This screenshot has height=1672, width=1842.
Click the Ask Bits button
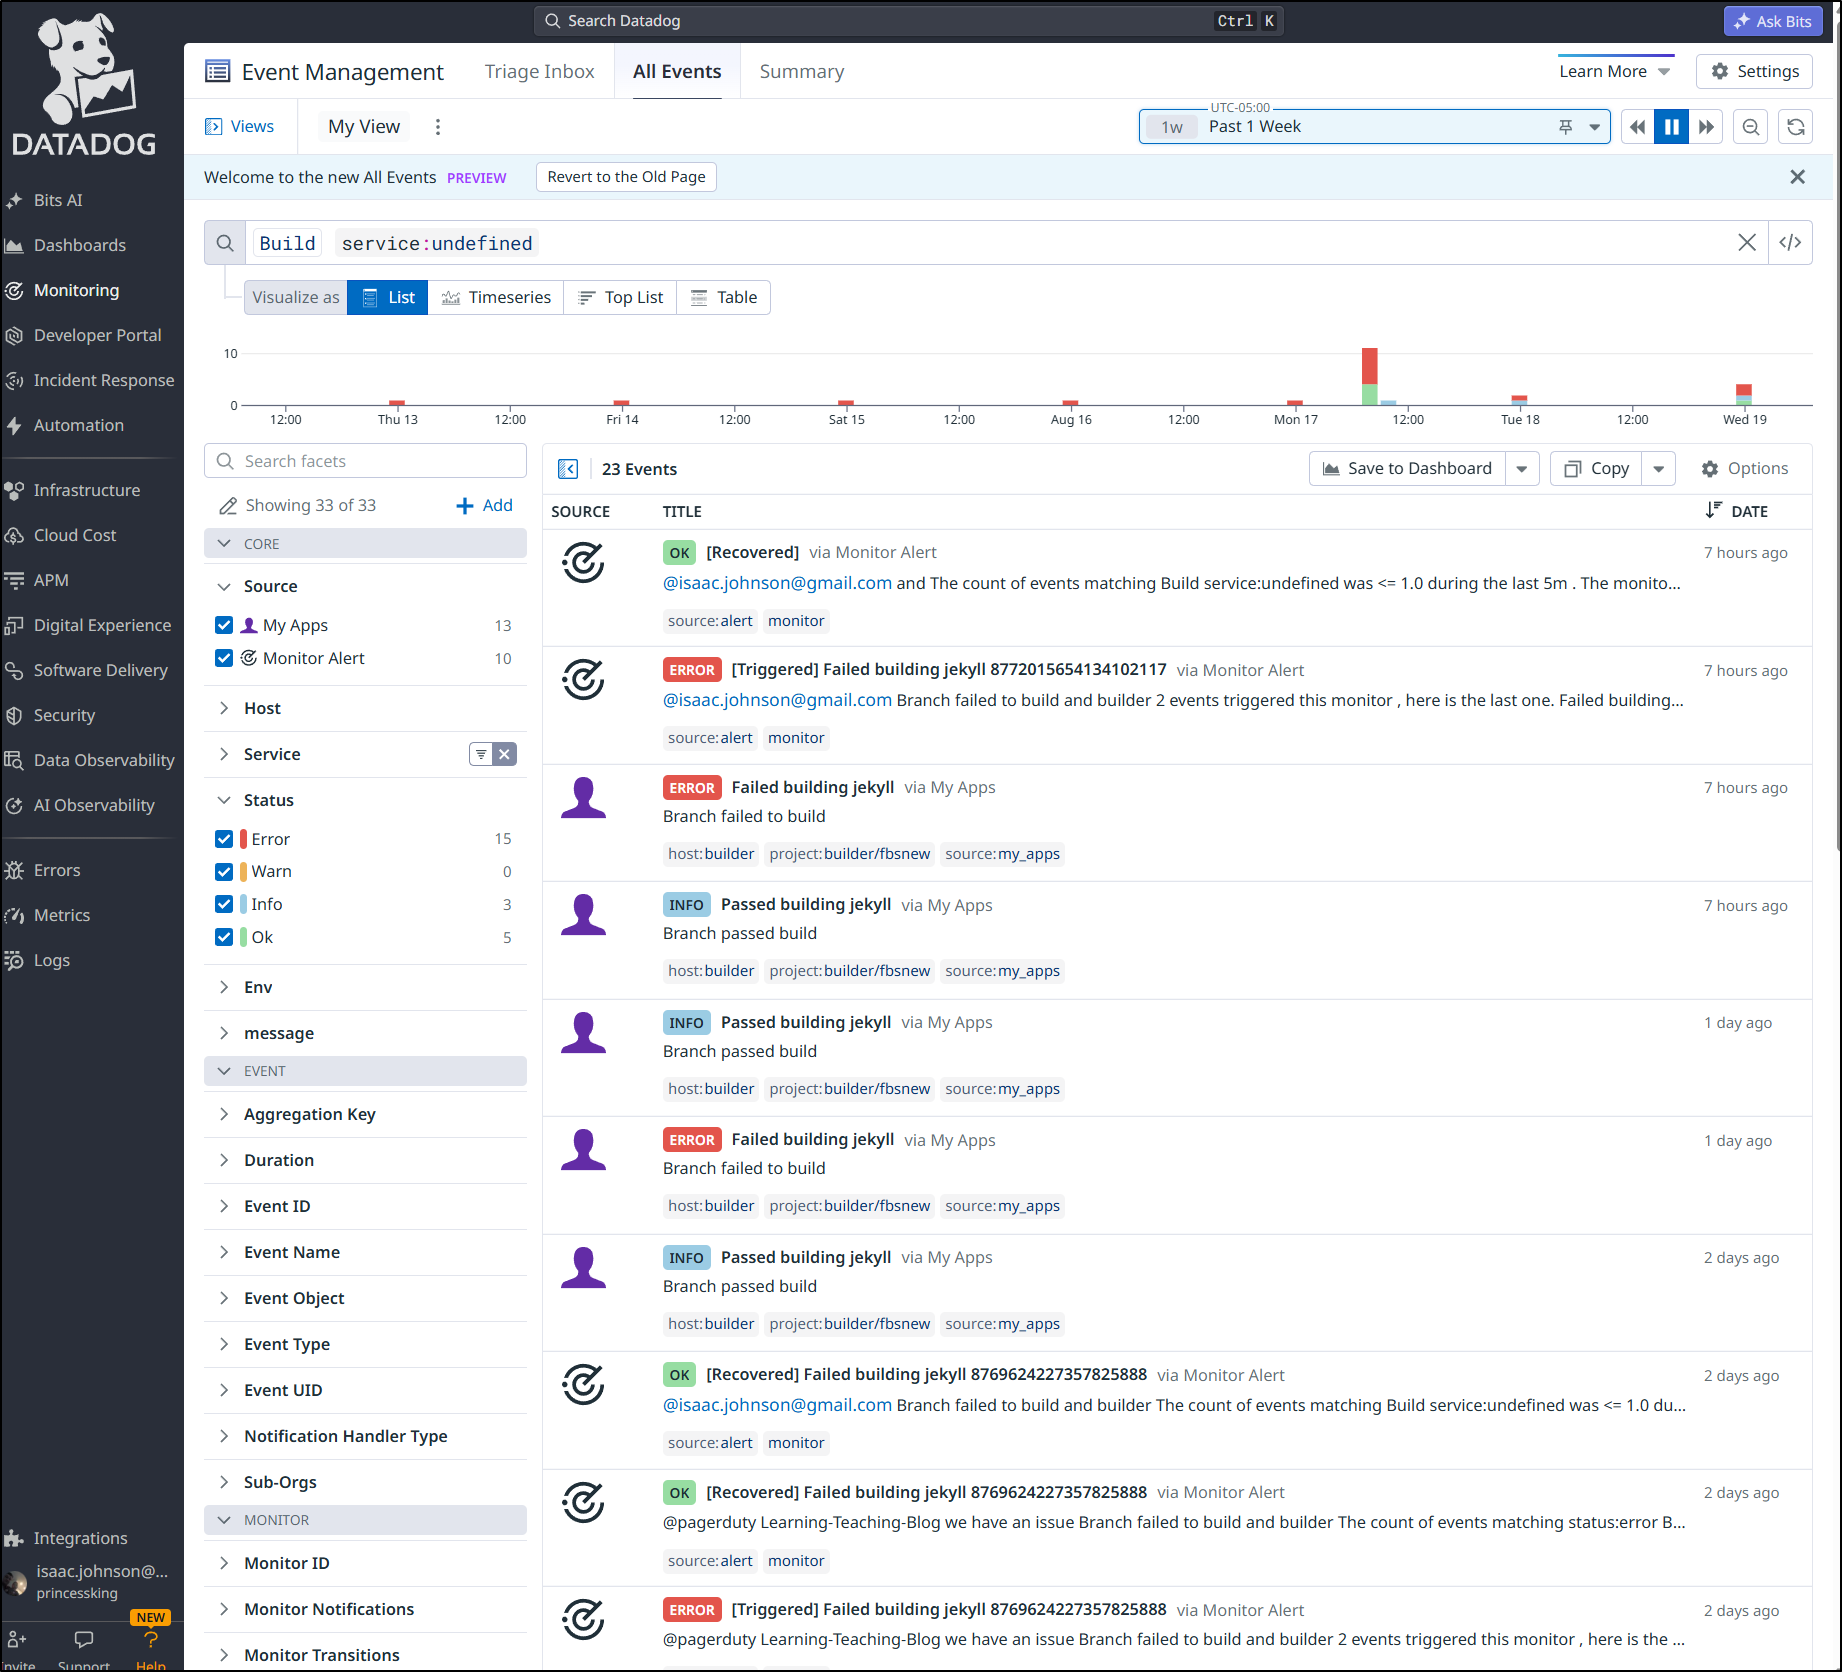[1772, 21]
